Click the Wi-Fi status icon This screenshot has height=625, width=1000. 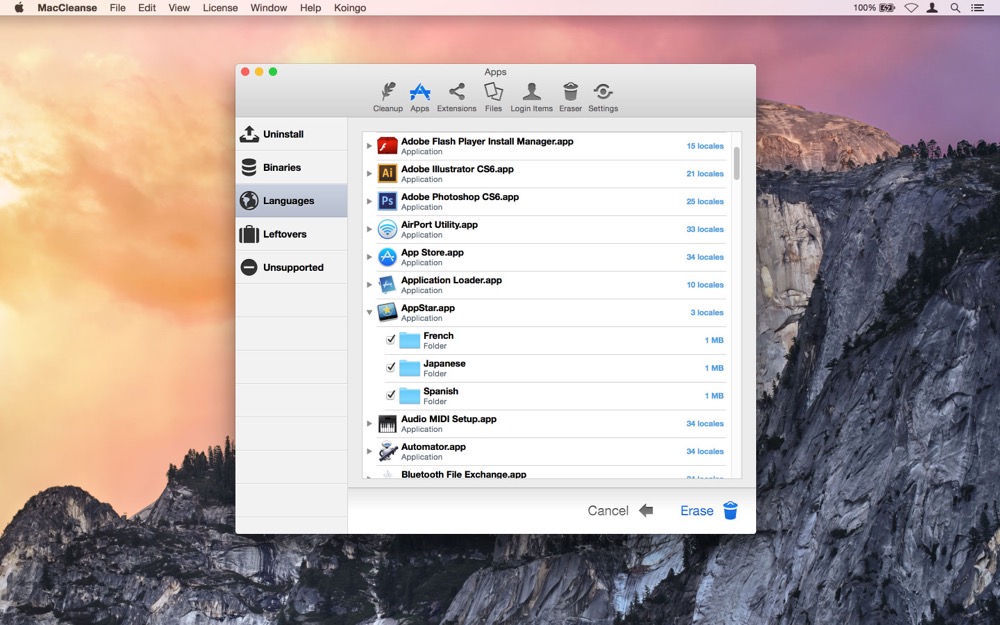pyautogui.click(x=911, y=8)
